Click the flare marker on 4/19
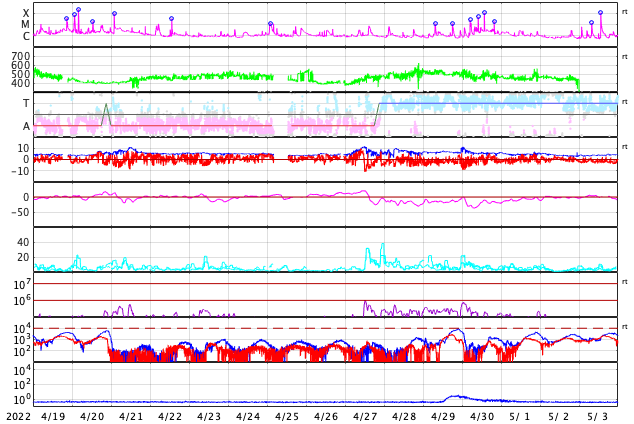This screenshot has width=634, height=424. (66, 19)
